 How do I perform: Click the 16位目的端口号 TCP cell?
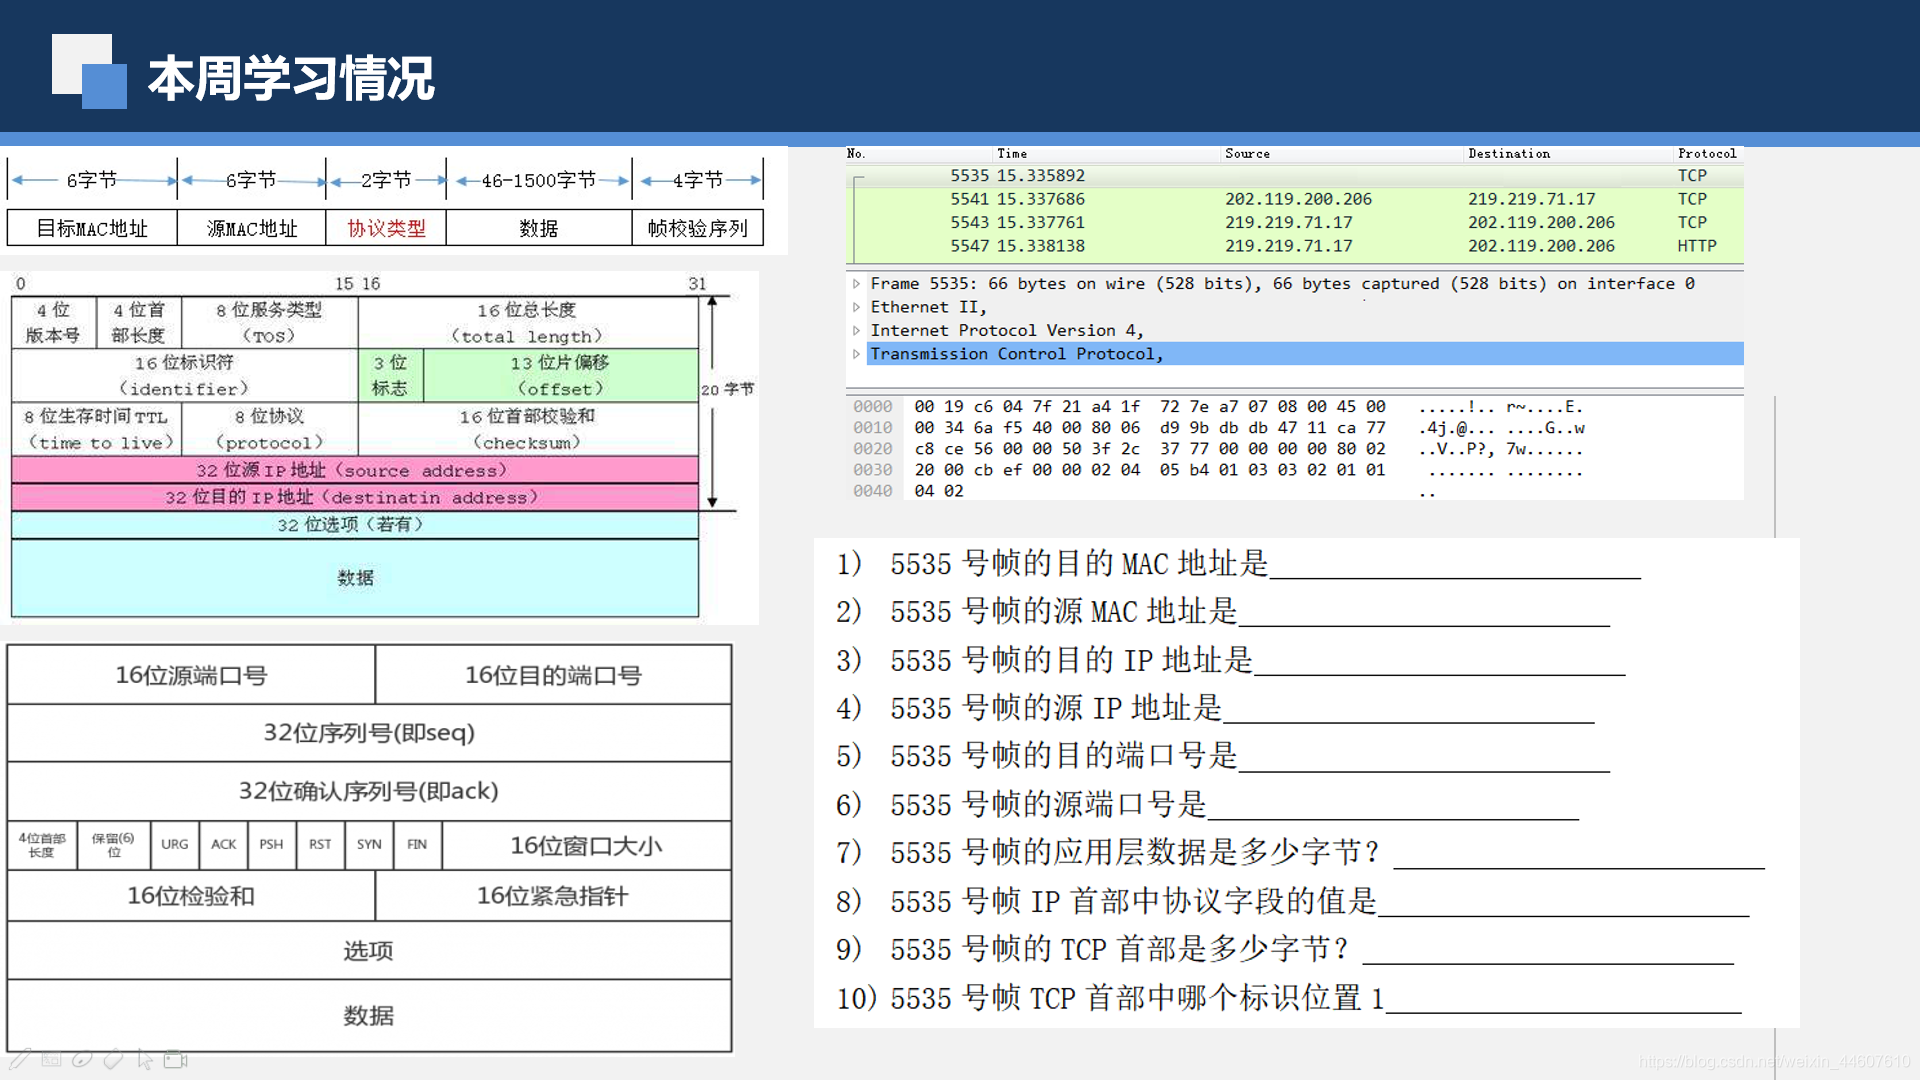[x=553, y=675]
